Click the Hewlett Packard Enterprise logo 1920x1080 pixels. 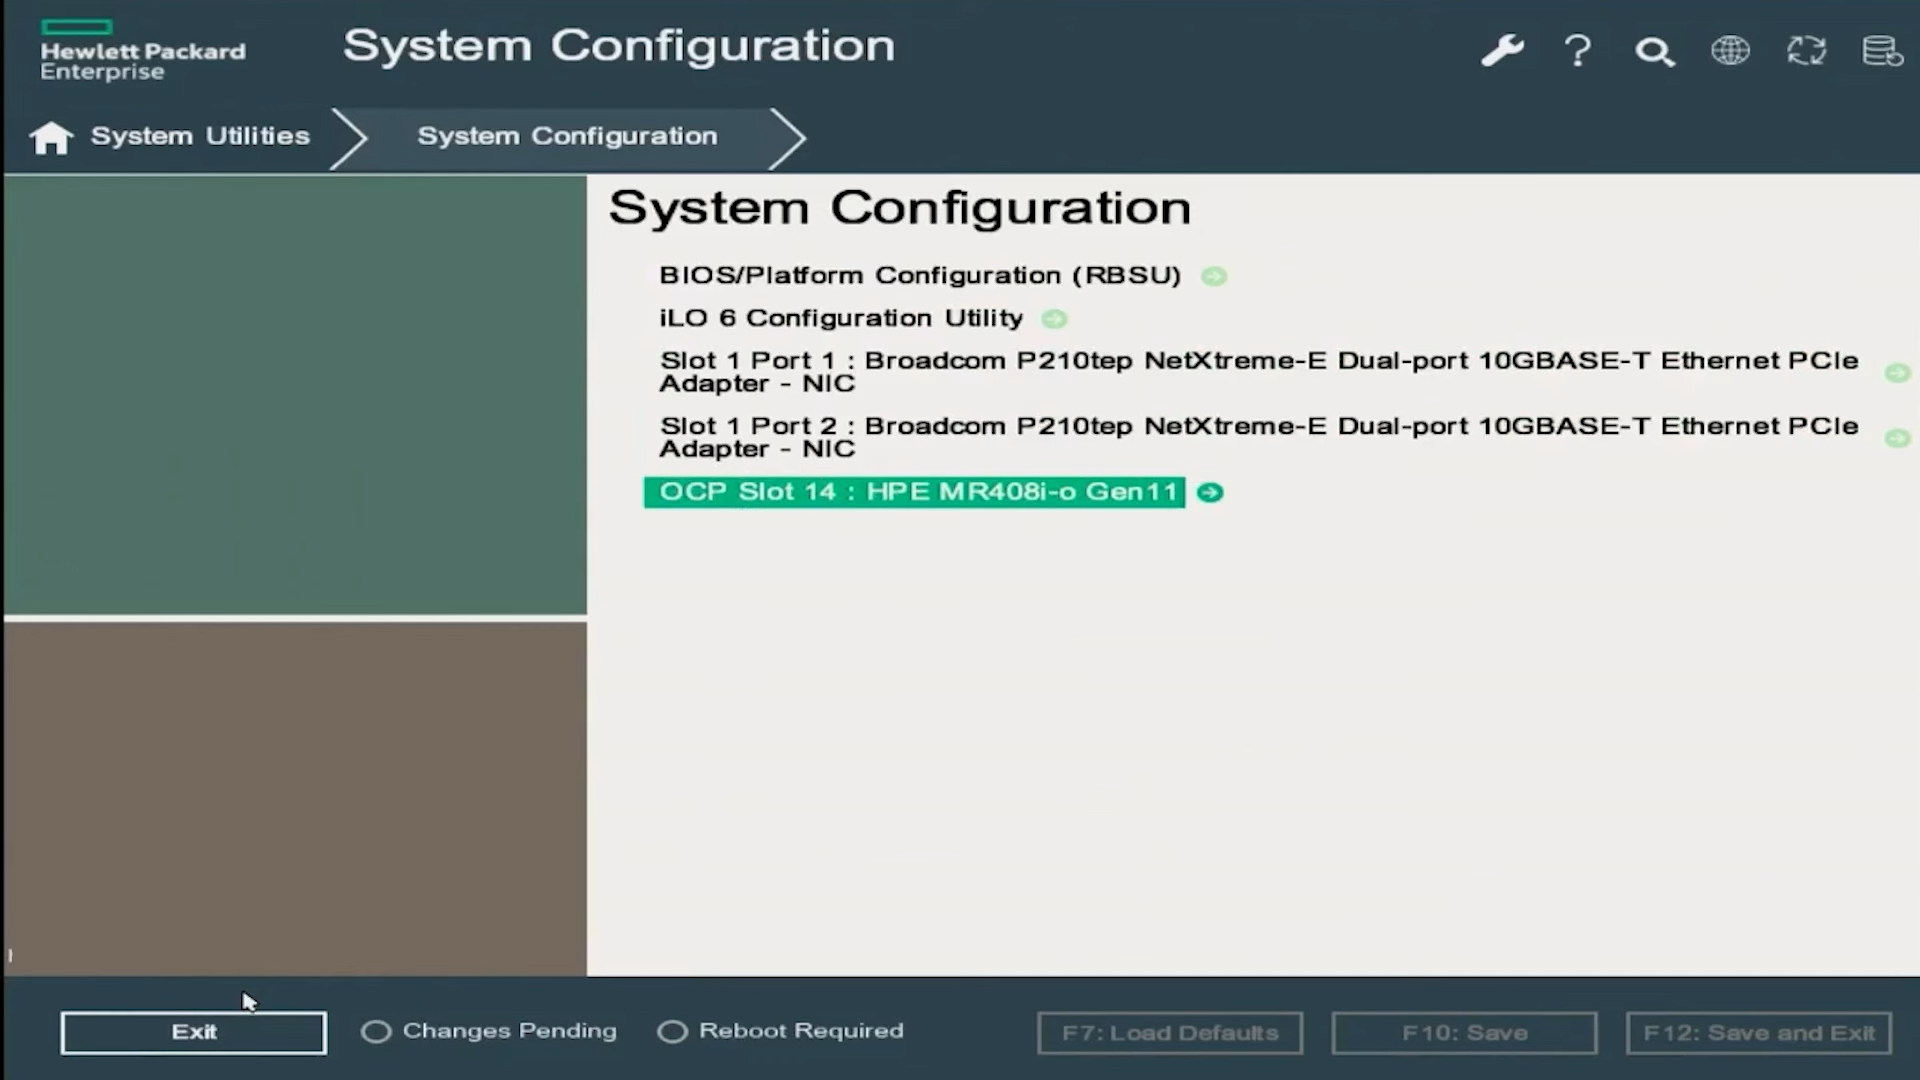click(142, 52)
